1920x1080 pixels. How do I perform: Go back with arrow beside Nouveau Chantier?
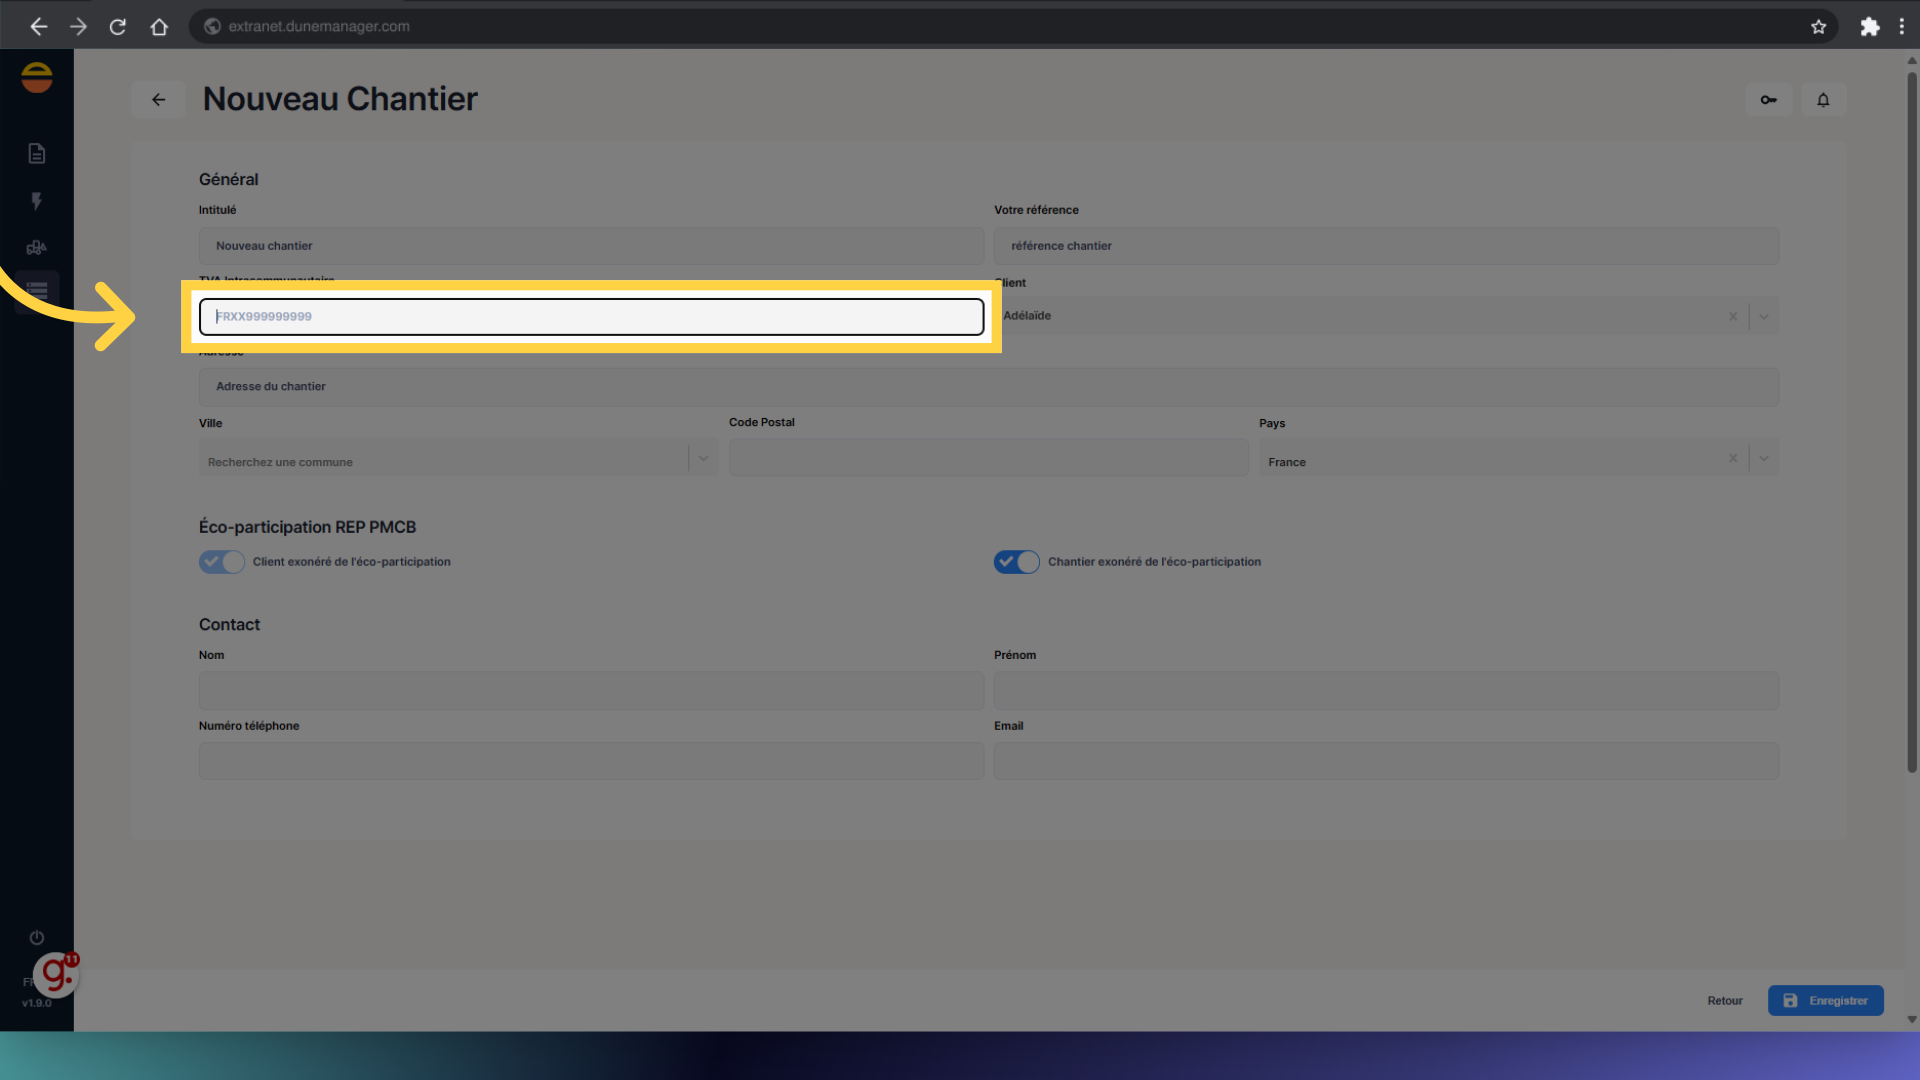click(158, 100)
